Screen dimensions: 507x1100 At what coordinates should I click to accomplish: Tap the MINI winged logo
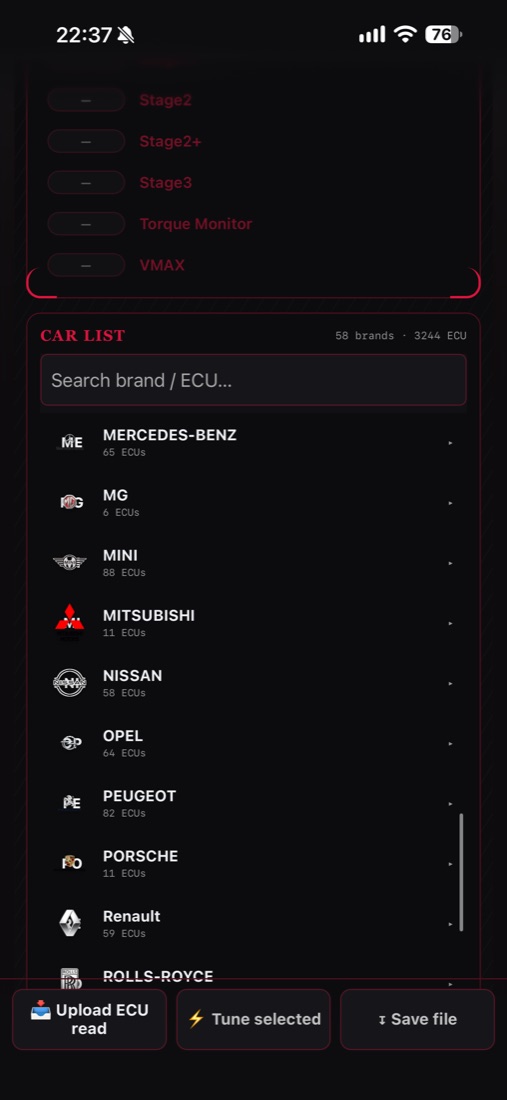70,563
